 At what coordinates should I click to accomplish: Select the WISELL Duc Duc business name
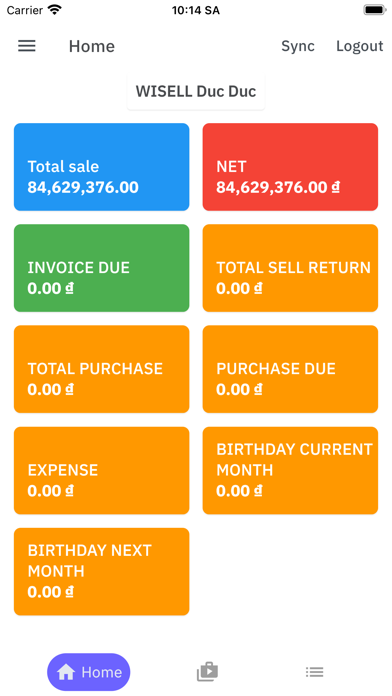coord(196,91)
